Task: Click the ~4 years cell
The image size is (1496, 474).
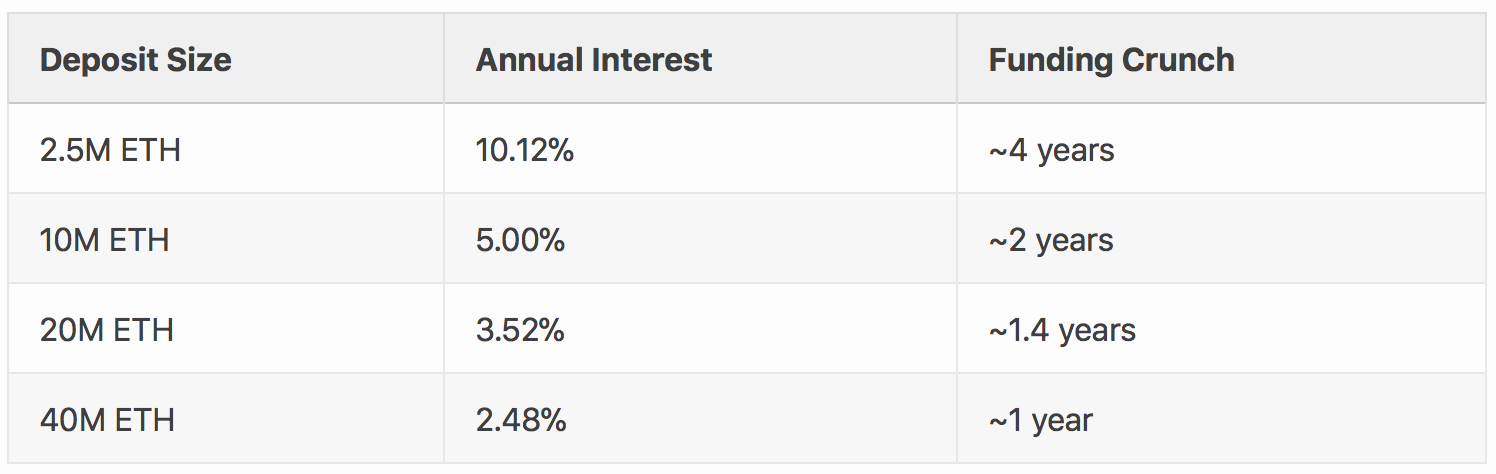Action: point(1221,149)
